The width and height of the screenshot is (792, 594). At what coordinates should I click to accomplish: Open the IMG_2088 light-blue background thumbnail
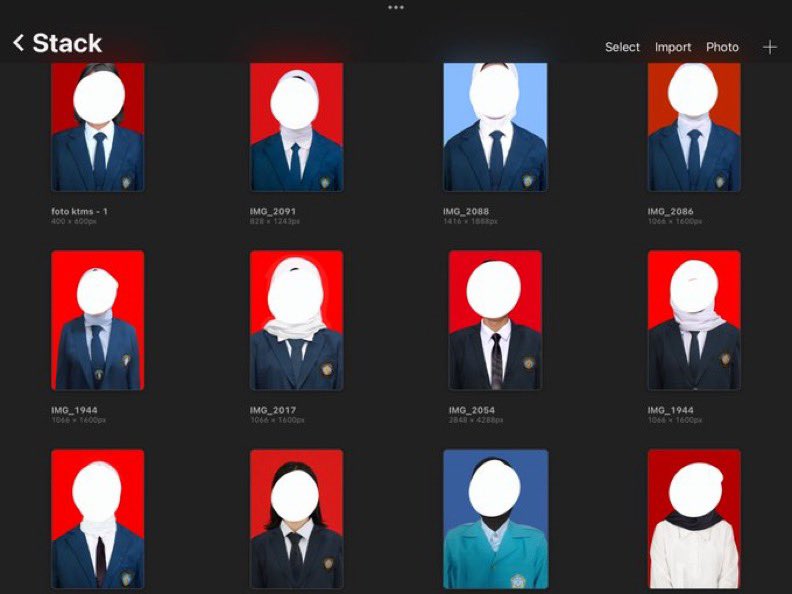coord(495,127)
